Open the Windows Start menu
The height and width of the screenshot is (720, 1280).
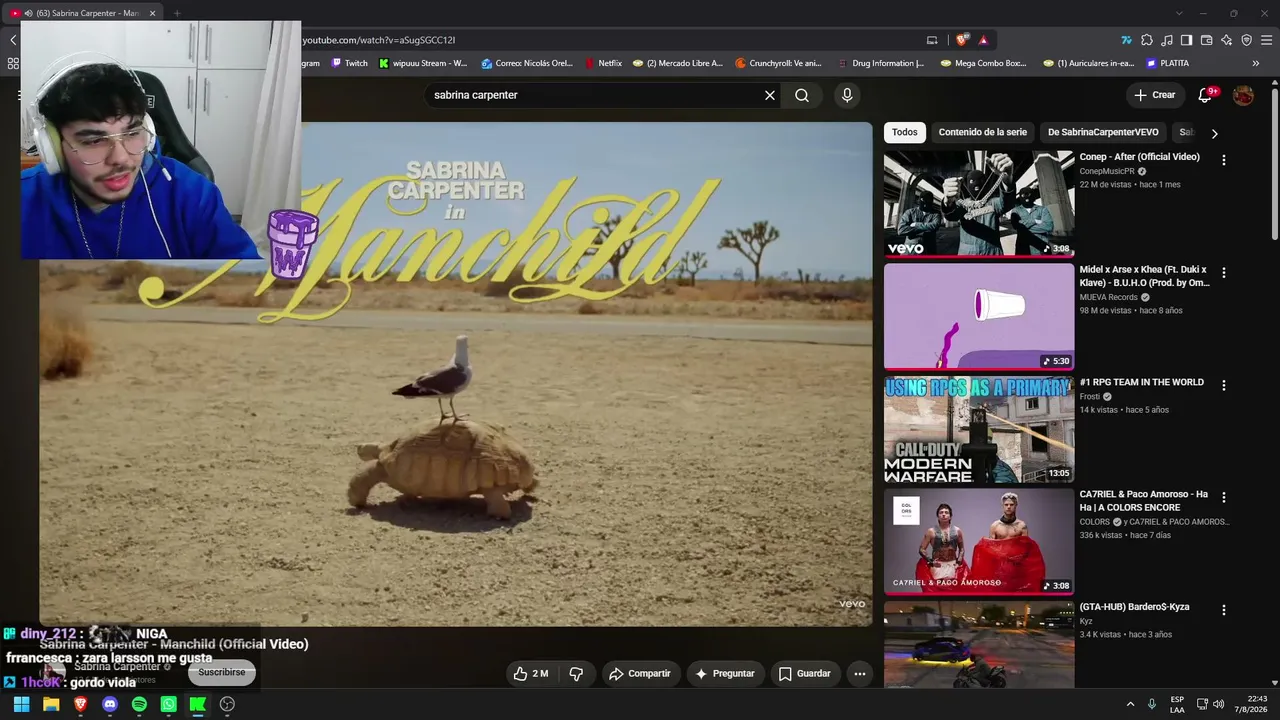[x=21, y=704]
